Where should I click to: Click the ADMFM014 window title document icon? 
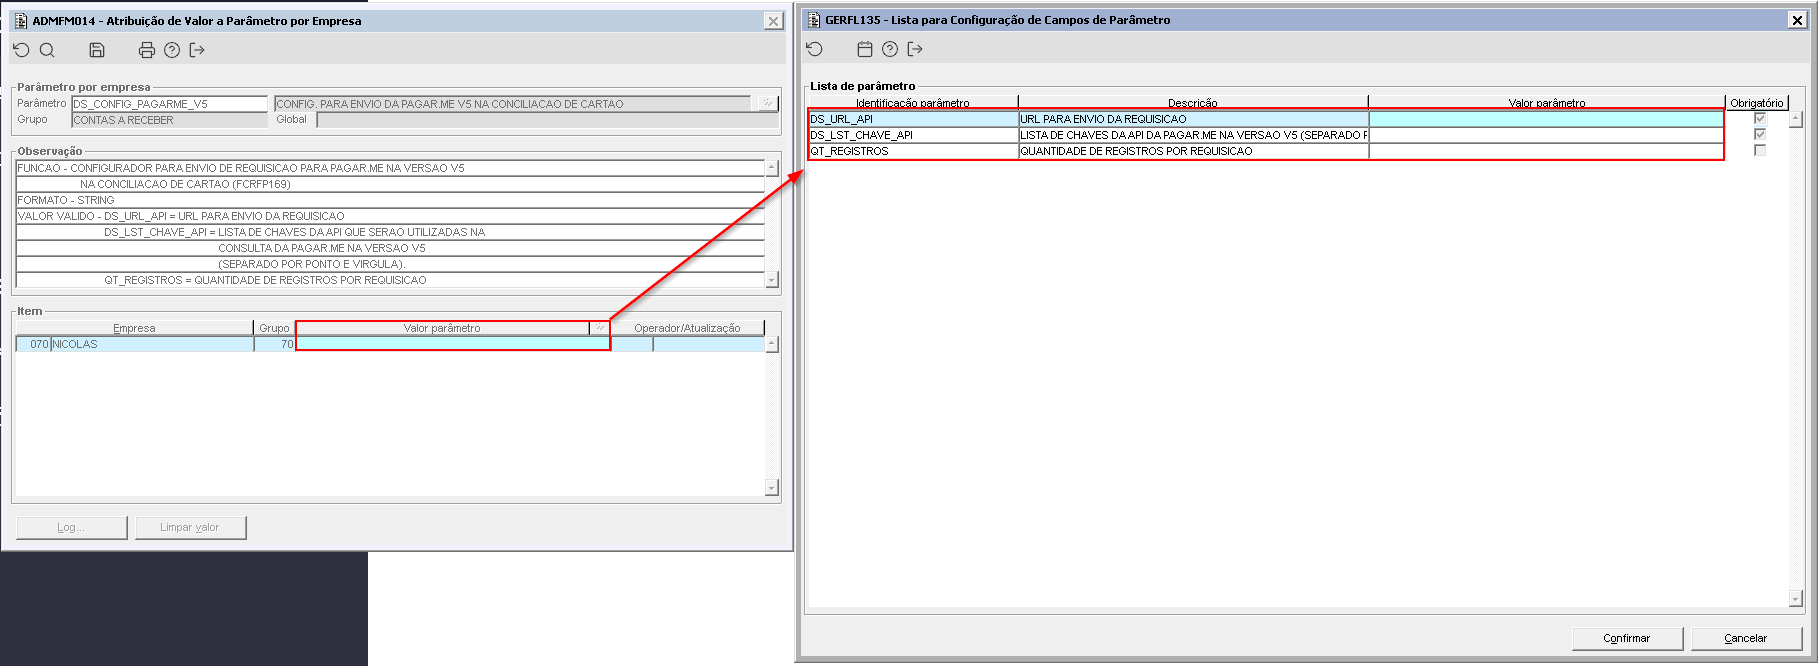point(21,21)
